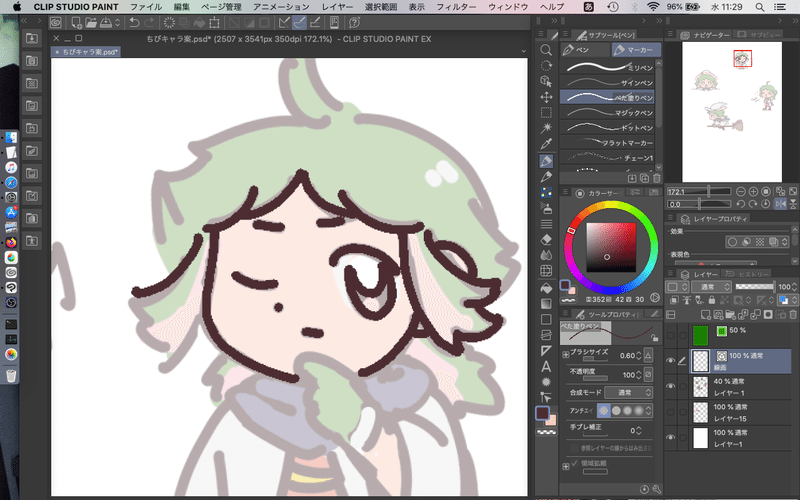Adjust layer opacity stepper at 100
This screenshot has width=800, height=500.
[x=794, y=287]
